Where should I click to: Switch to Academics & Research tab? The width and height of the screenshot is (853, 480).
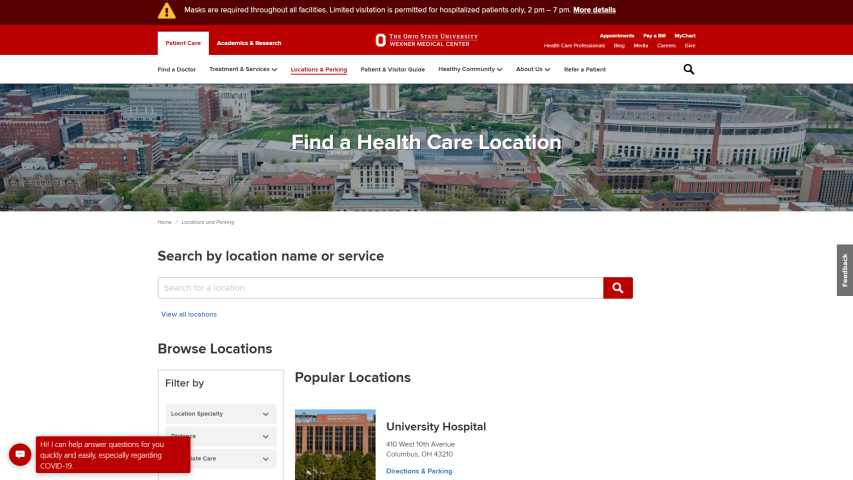pyautogui.click(x=249, y=43)
